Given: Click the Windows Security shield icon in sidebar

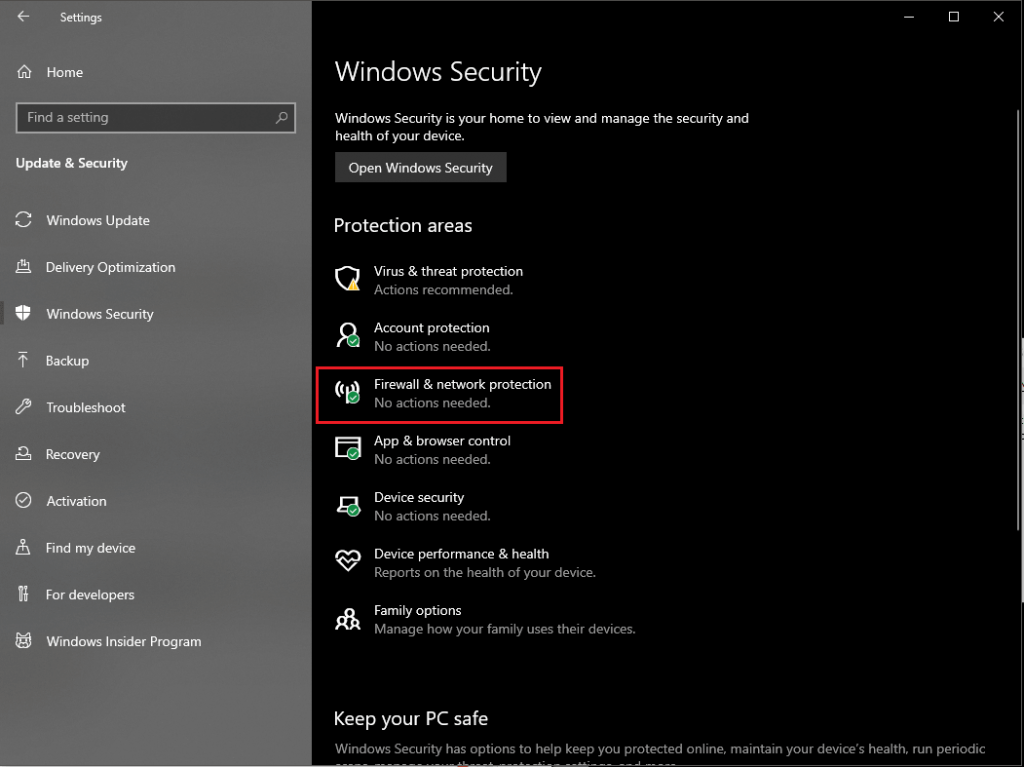Looking at the screenshot, I should point(24,314).
